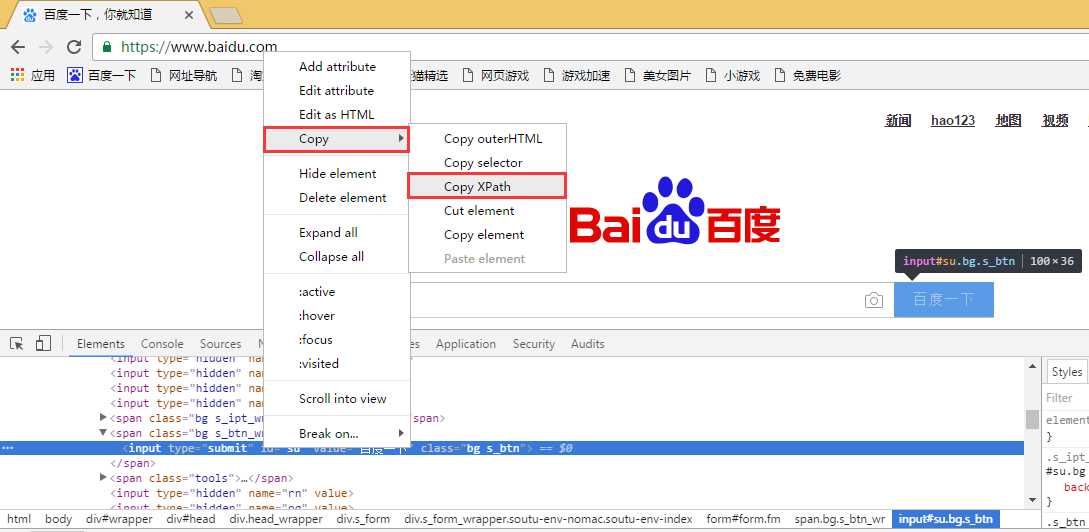Open the Styles pane tab

(1067, 372)
